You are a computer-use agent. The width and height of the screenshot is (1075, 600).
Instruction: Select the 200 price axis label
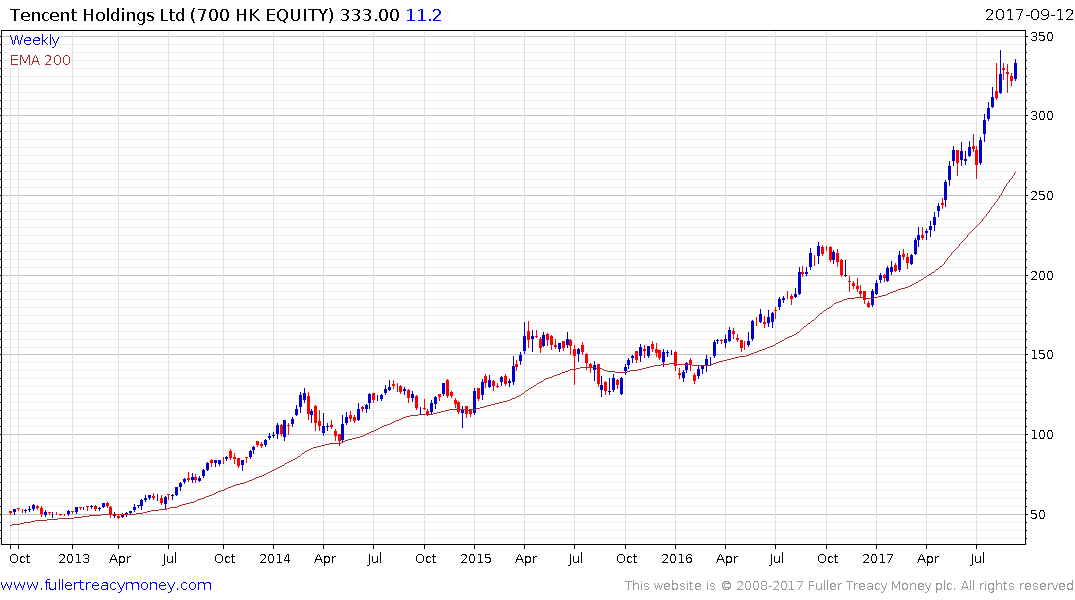click(1042, 275)
